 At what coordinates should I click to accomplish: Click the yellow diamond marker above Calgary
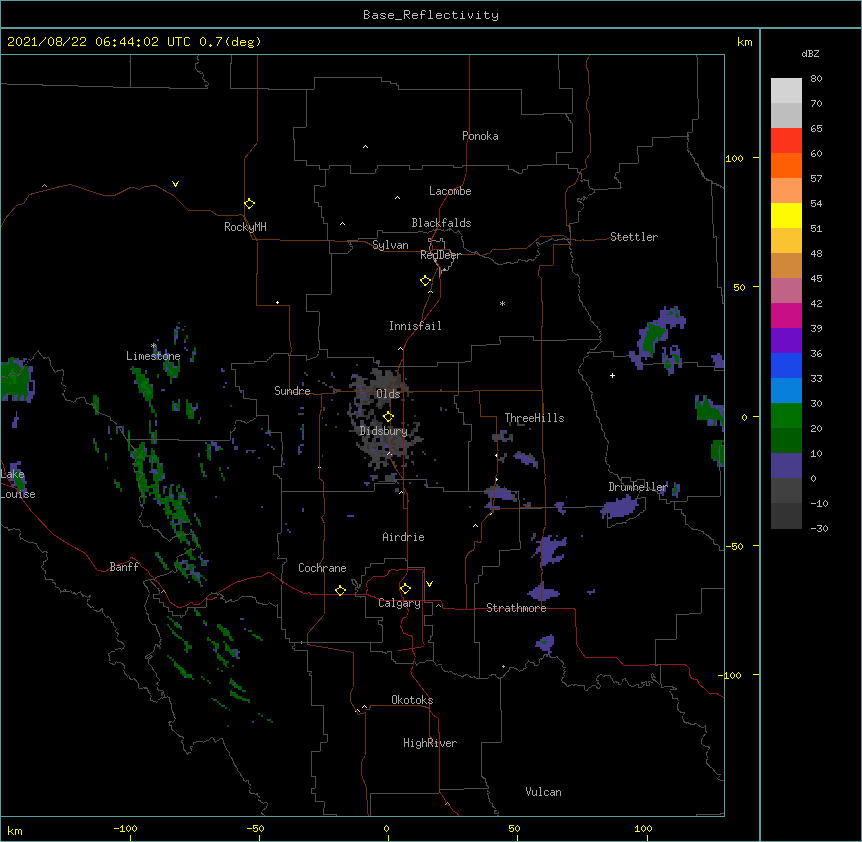[405, 589]
